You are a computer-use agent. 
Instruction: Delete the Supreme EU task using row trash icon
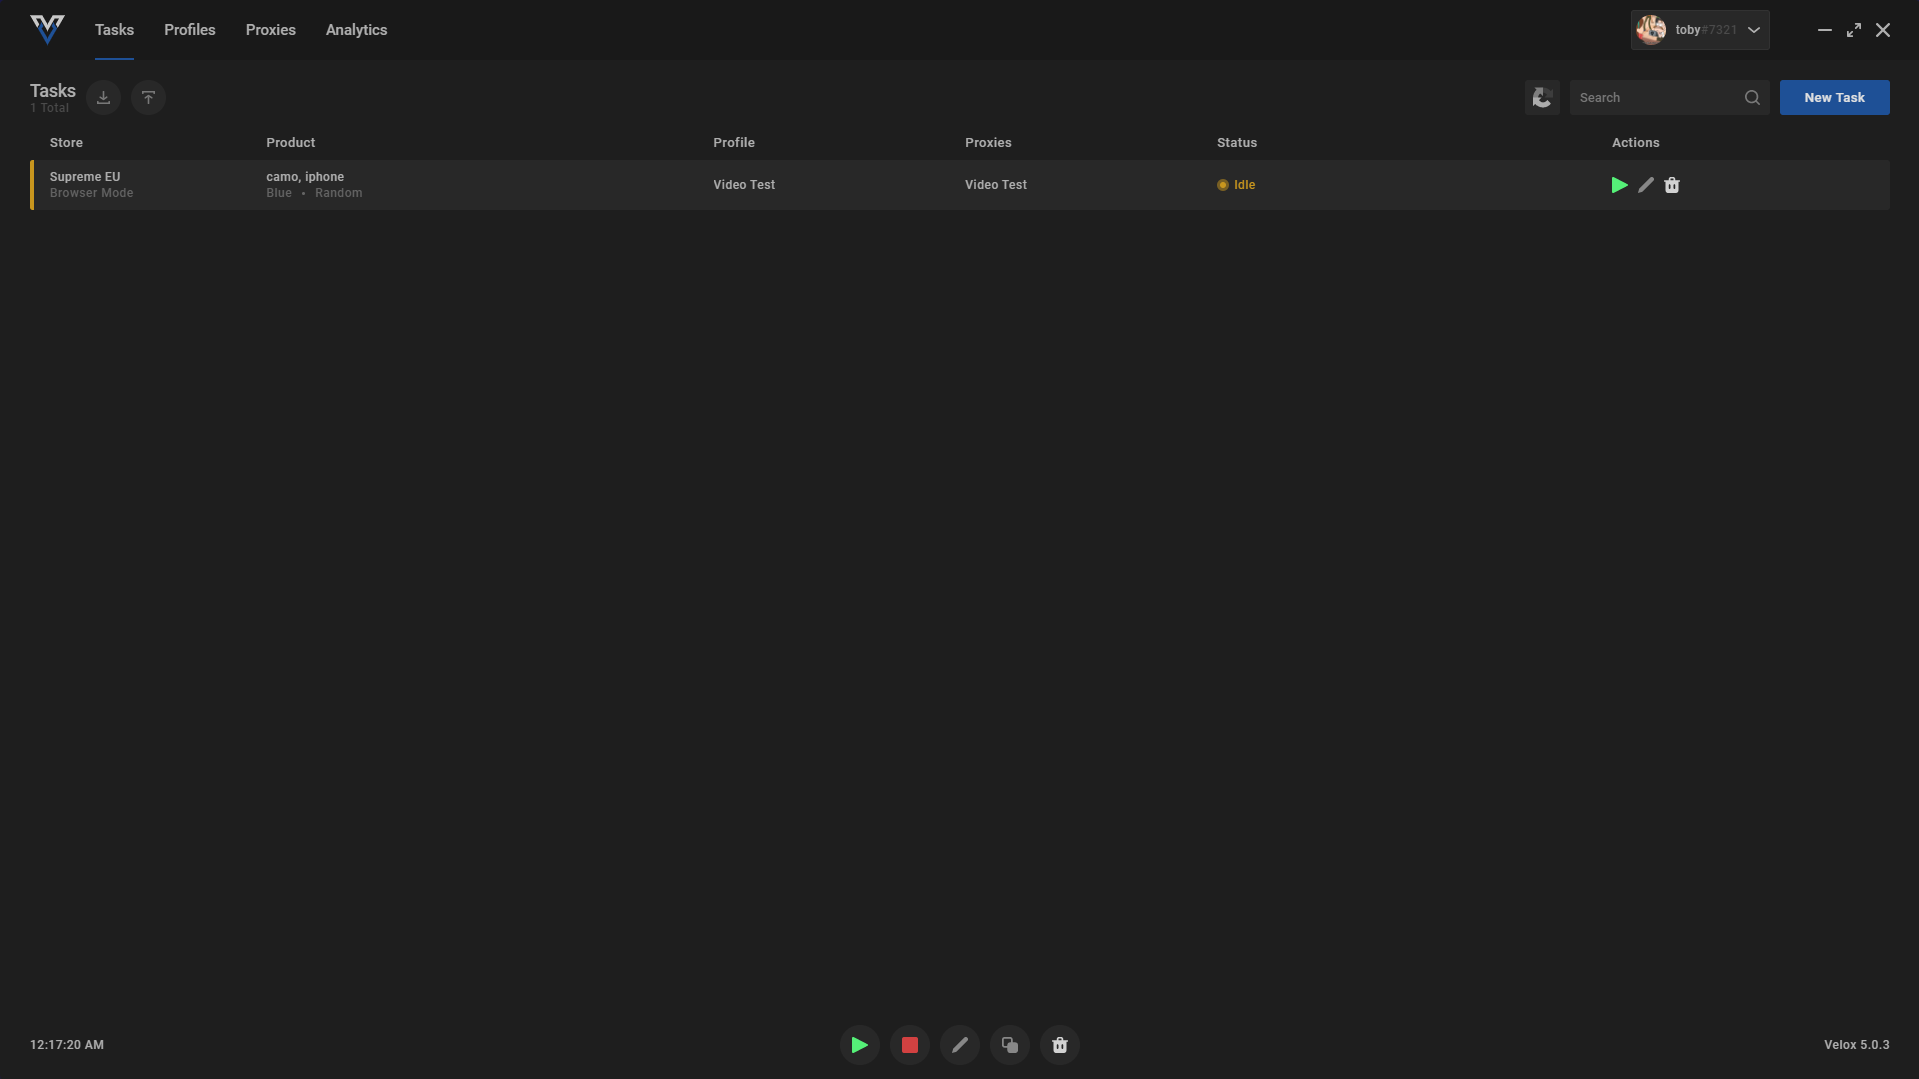1672,185
